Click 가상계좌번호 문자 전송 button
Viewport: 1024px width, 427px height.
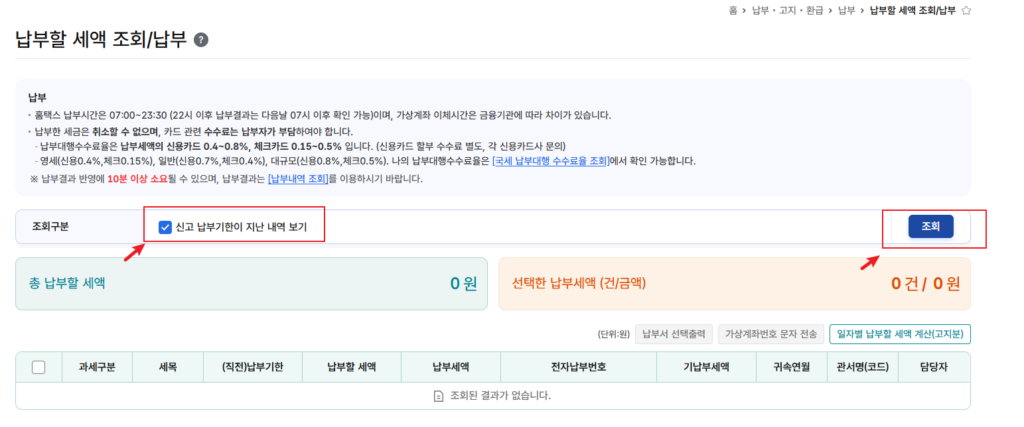point(771,334)
